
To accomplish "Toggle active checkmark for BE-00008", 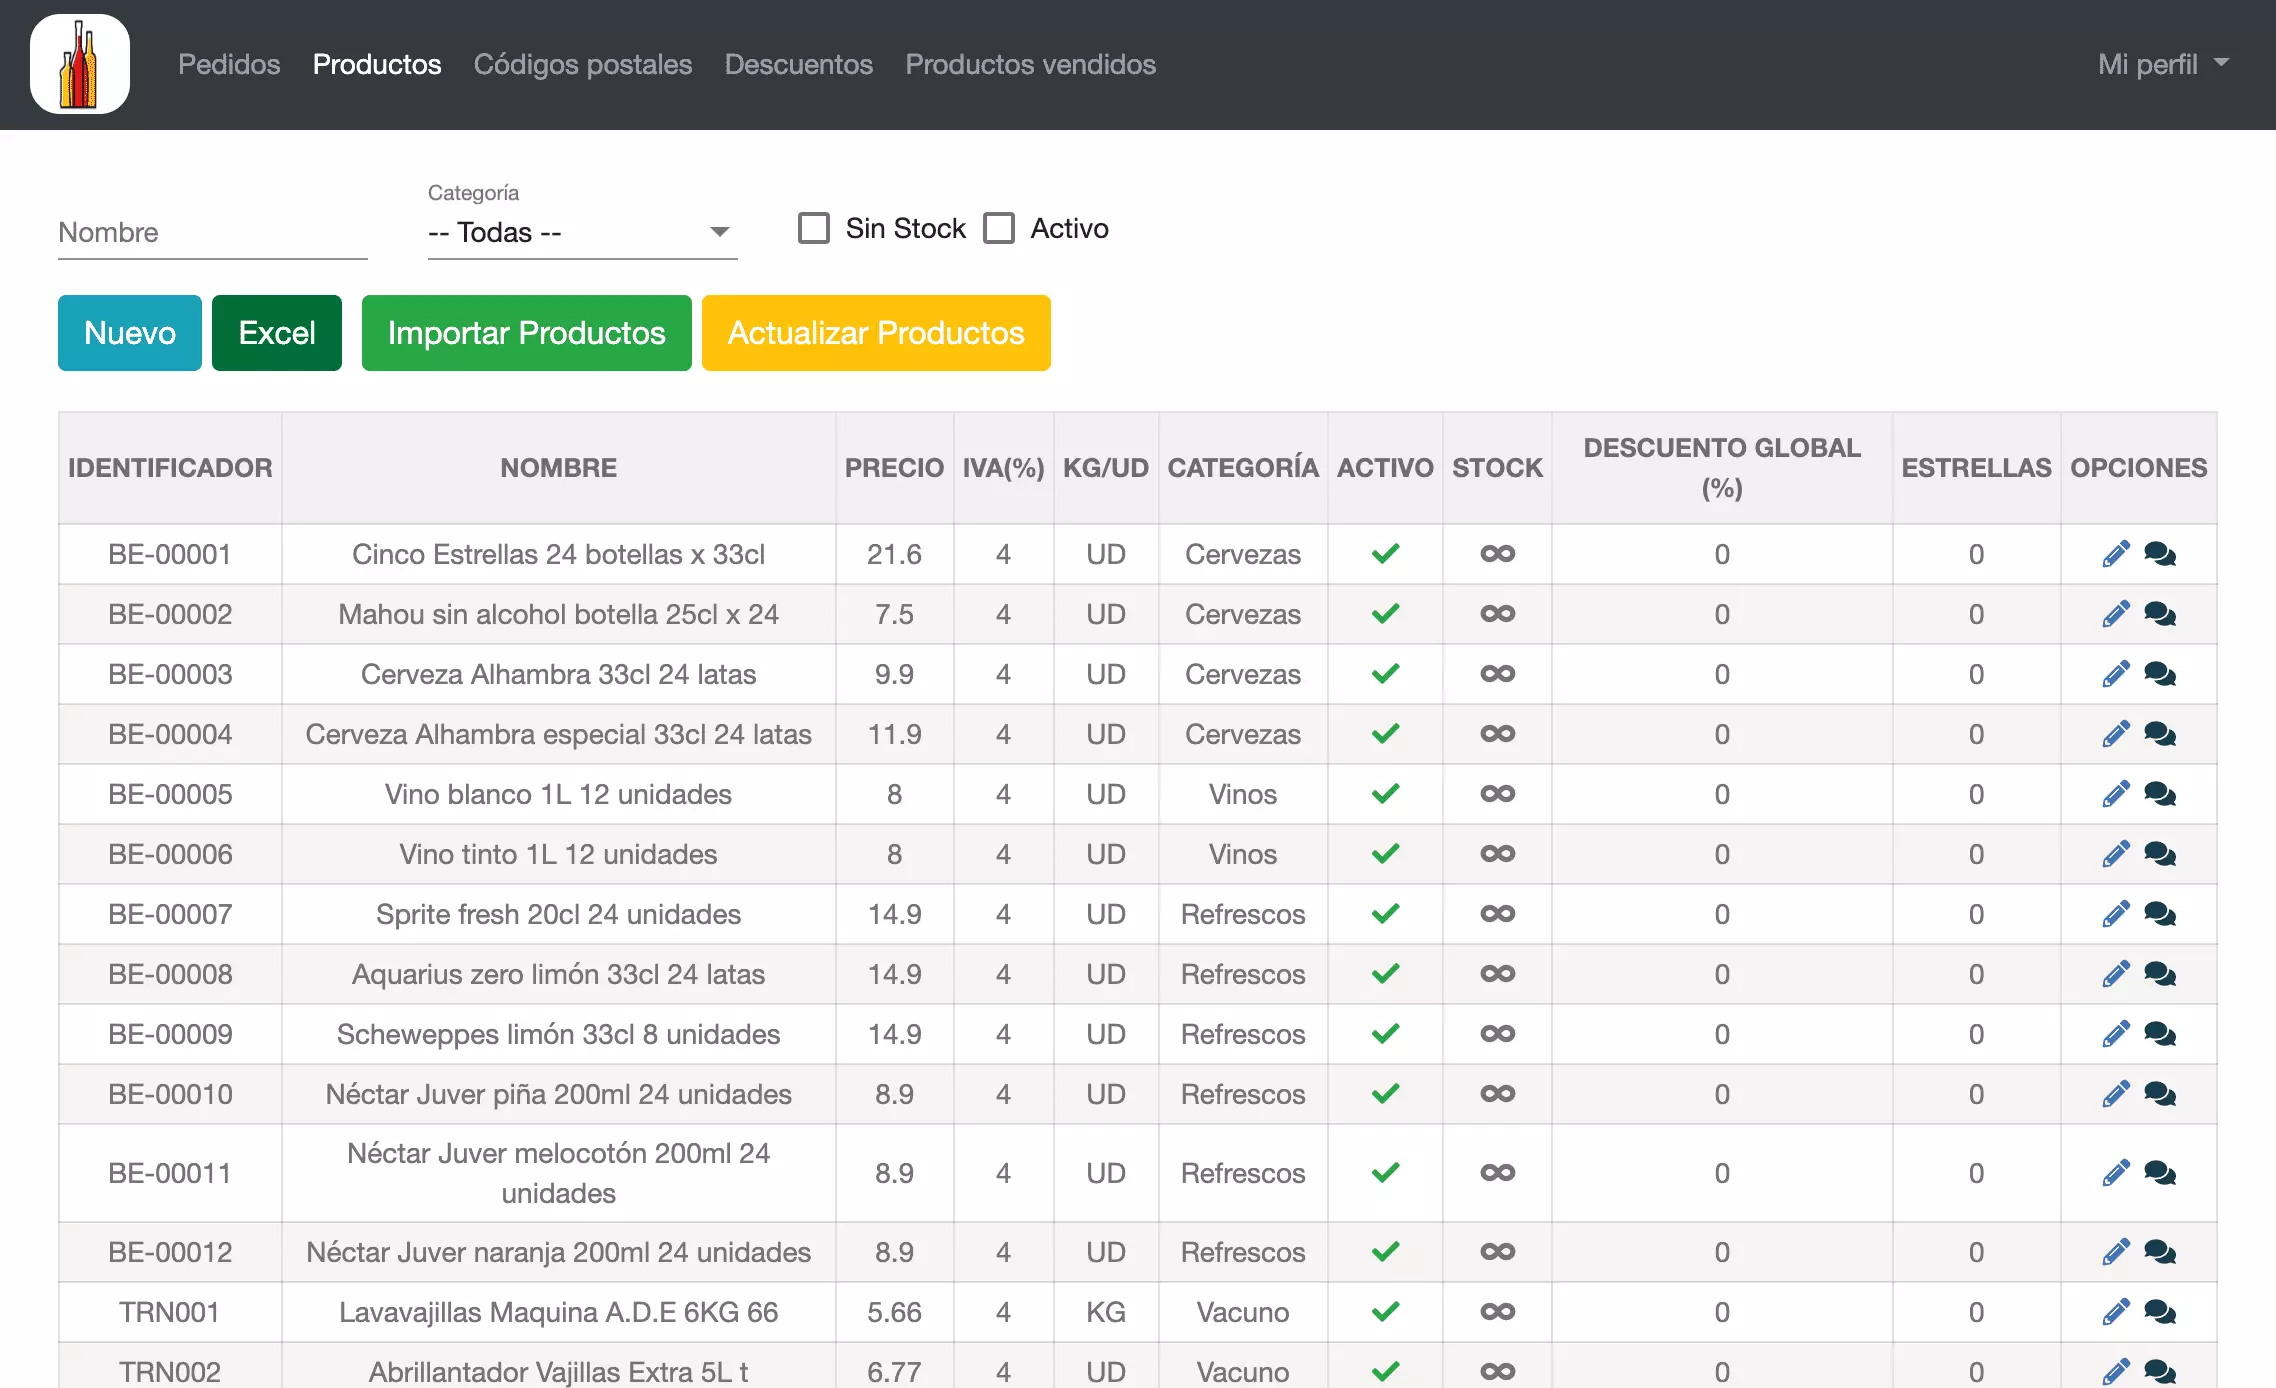I will point(1385,974).
